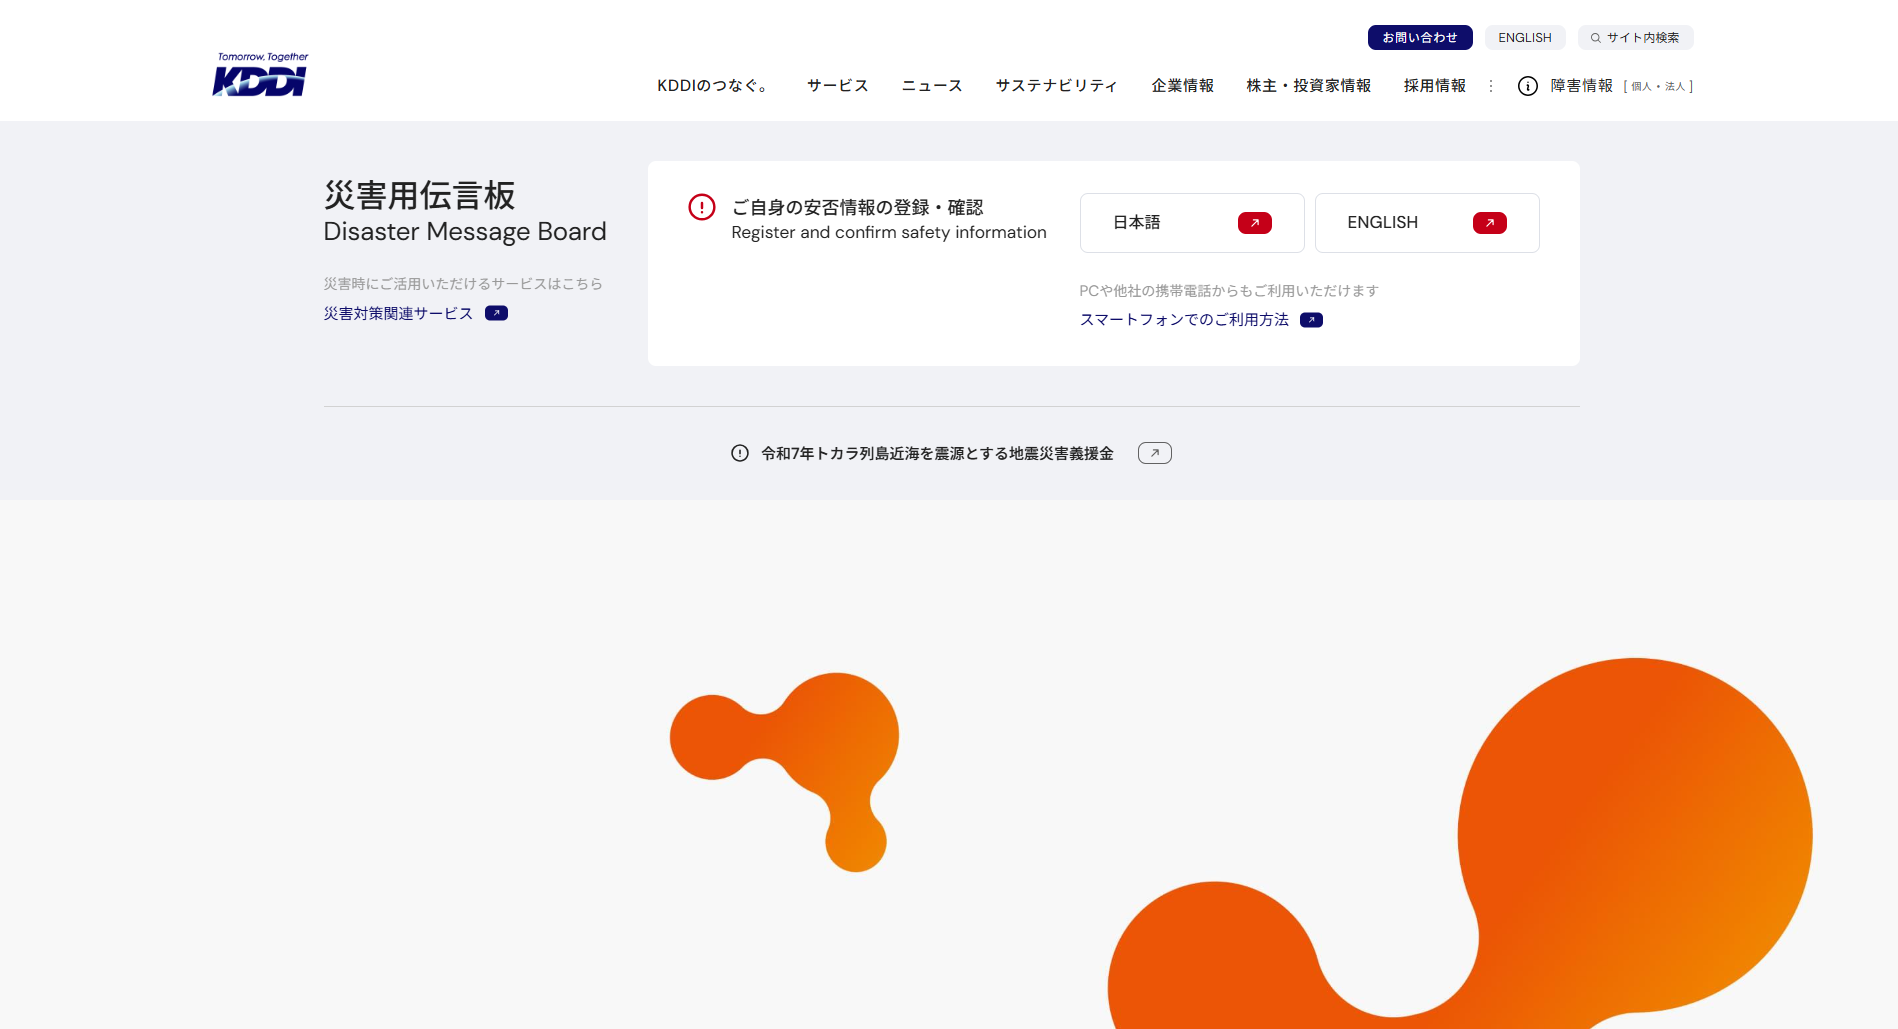Click arrow icon next to スマートフォンでのご利用方法

[x=1311, y=320]
